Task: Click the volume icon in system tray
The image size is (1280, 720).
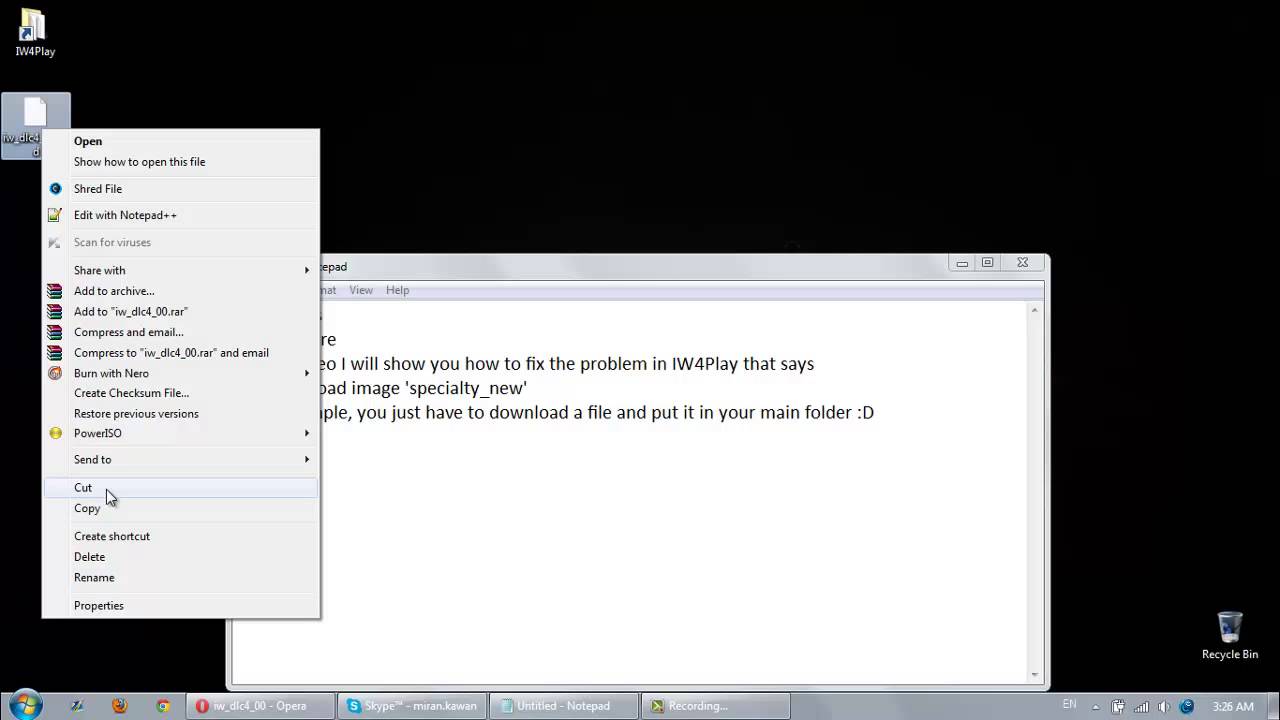Action: pos(1164,706)
